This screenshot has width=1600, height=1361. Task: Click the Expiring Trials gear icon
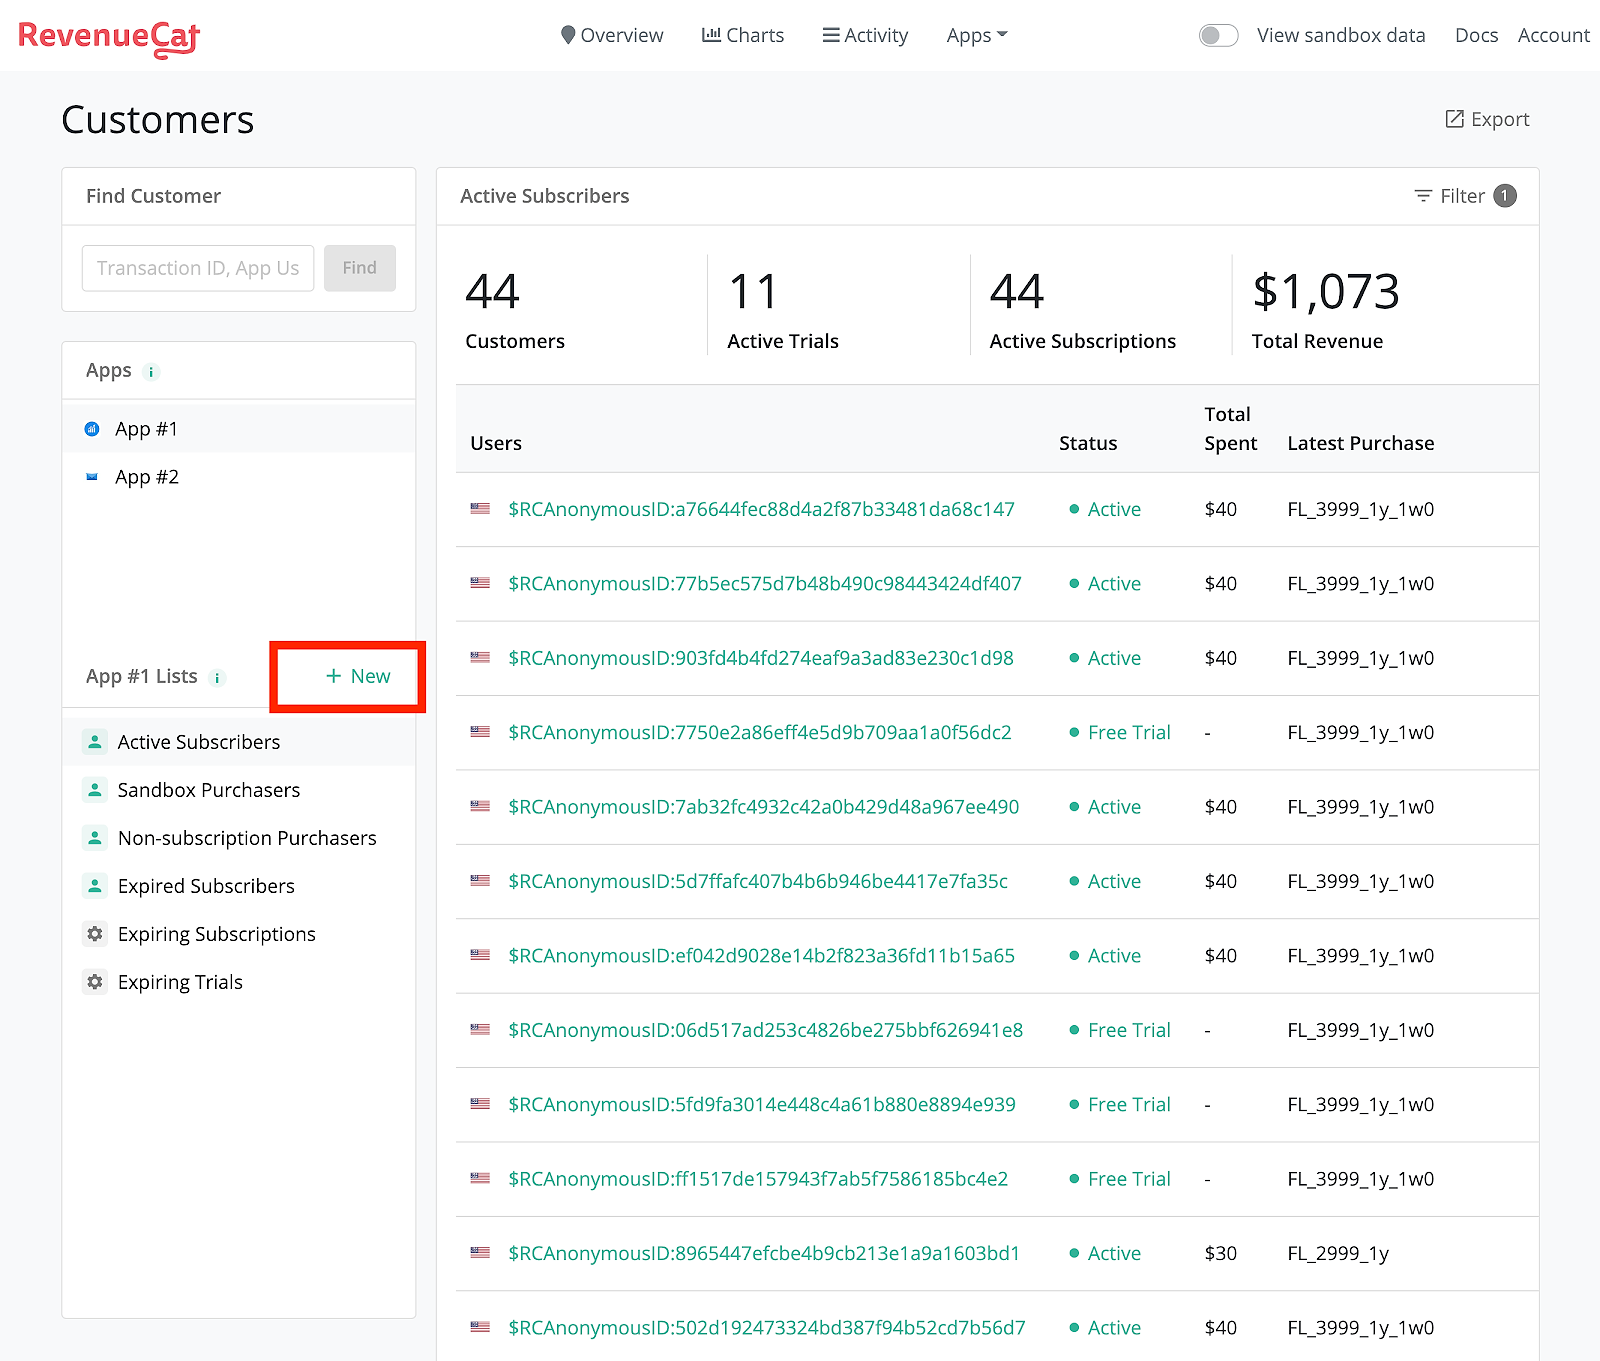(95, 982)
